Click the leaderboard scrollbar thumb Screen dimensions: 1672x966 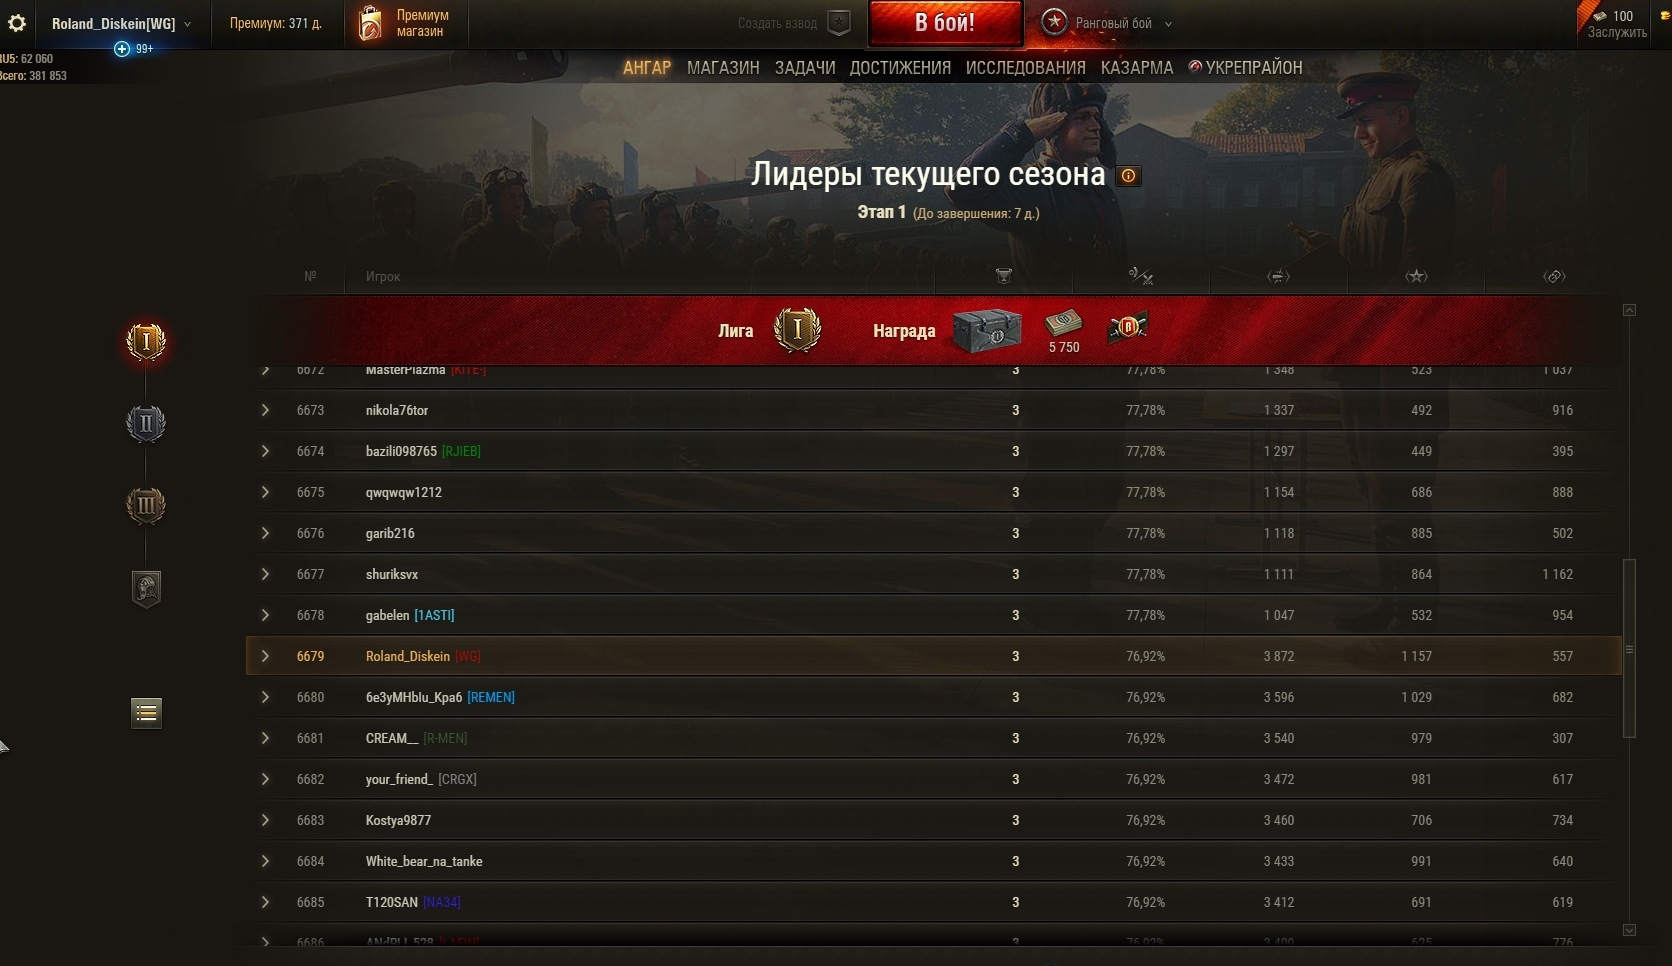click(1629, 649)
